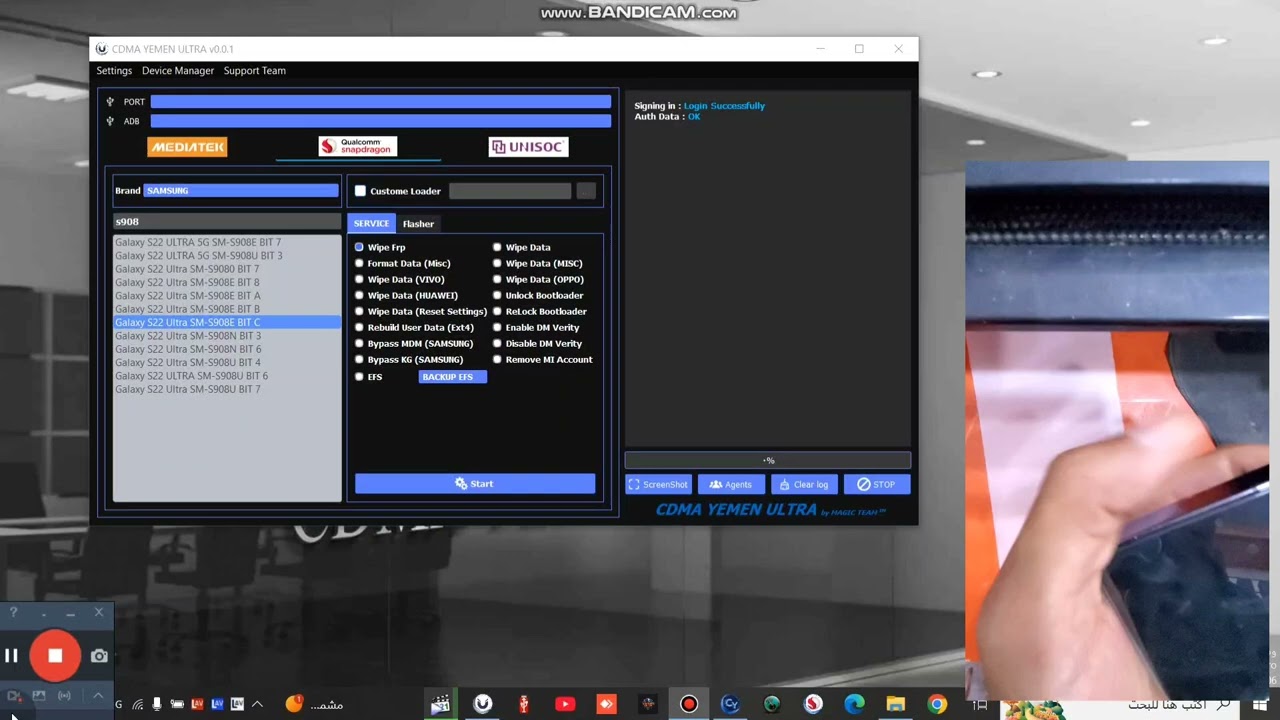Open File Explorer from the taskbar
This screenshot has height=720, width=1280.
coord(896,704)
